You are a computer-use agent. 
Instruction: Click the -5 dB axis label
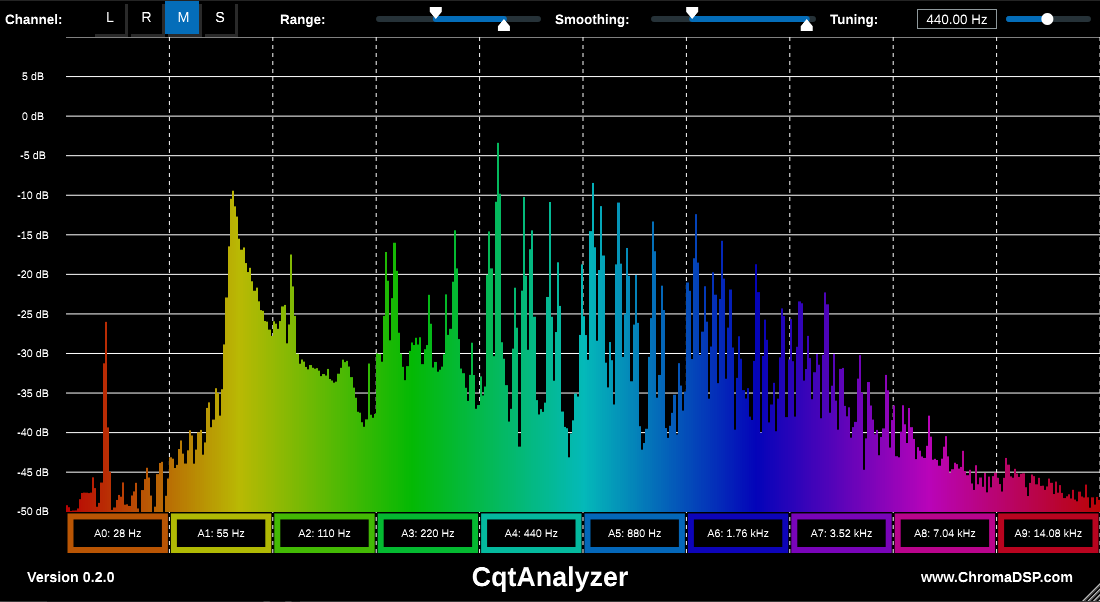pyautogui.click(x=32, y=155)
